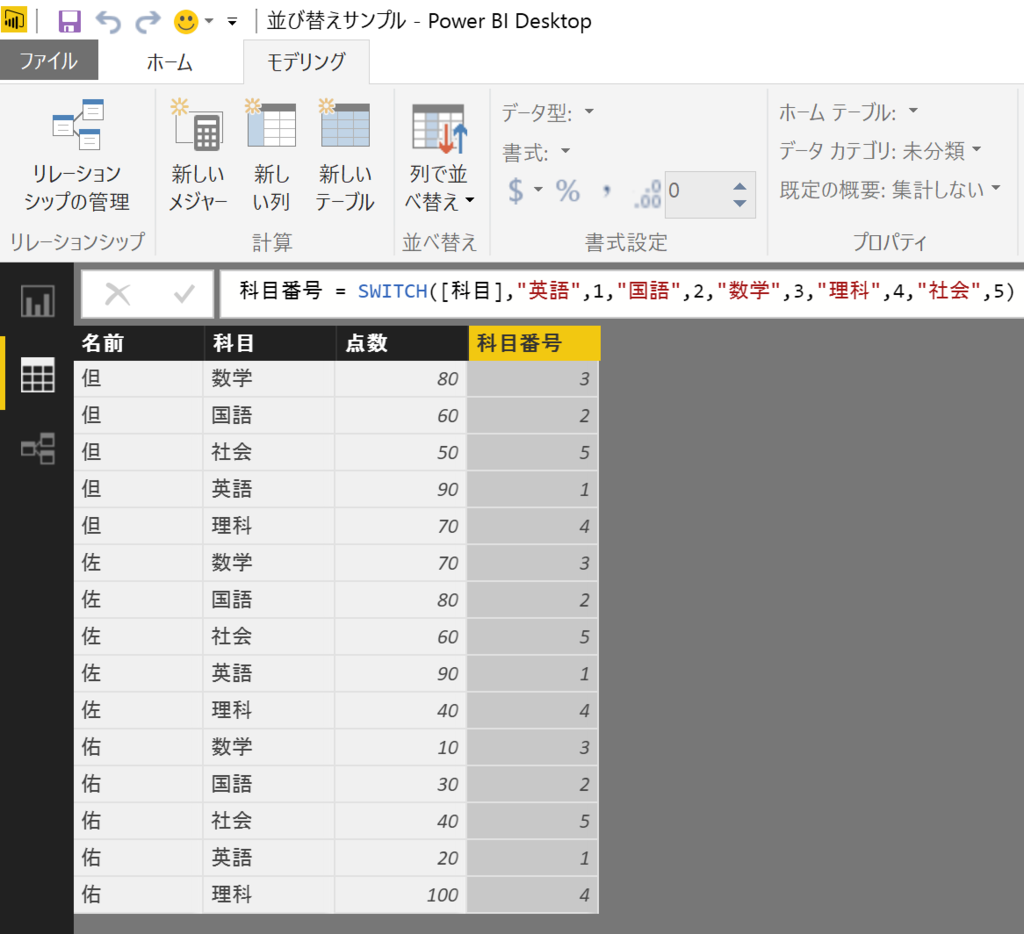Open リレーションシップの管理
Image resolution: width=1024 pixels, height=934 pixels.
[x=77, y=157]
